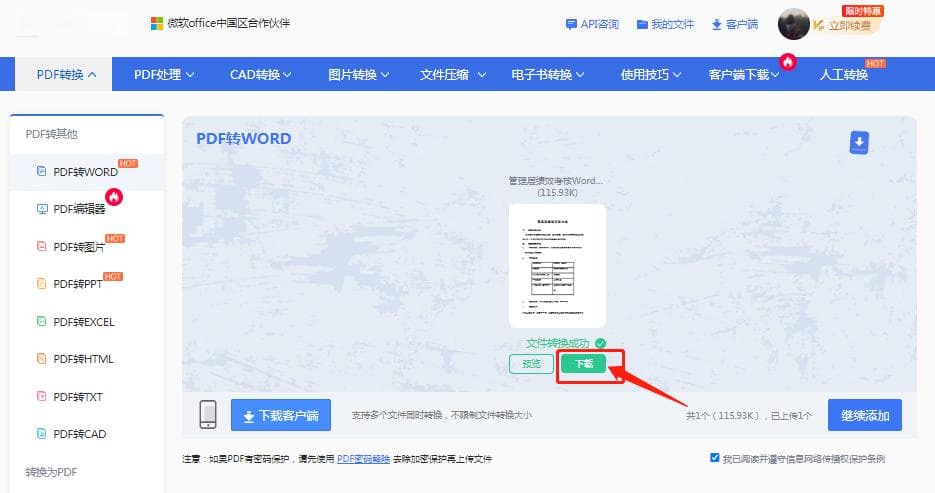This screenshot has height=493, width=935.
Task: Click the 我的文件 folder icon
Action: (642, 24)
